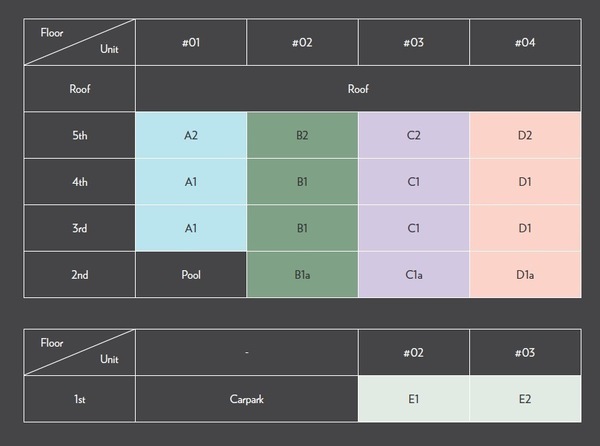
Task: Click the wide Roof cell spanning all units
Action: click(x=358, y=89)
